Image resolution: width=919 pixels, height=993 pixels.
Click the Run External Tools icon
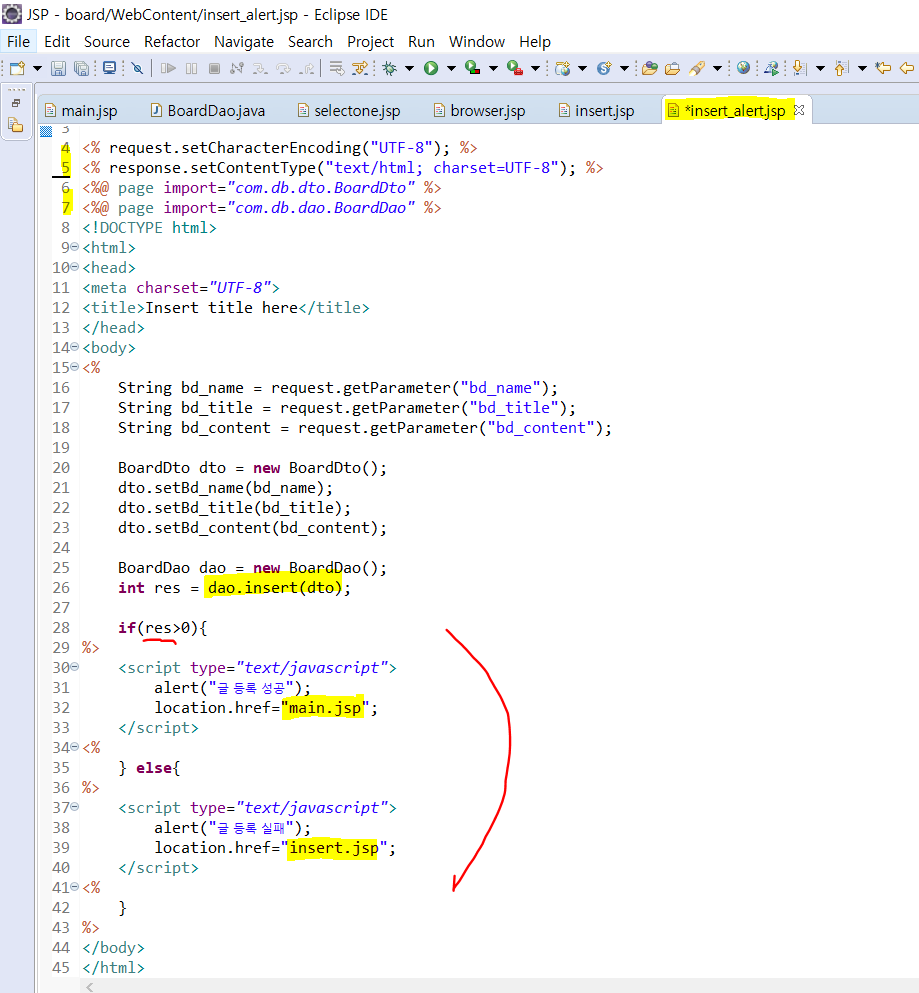[x=515, y=68]
